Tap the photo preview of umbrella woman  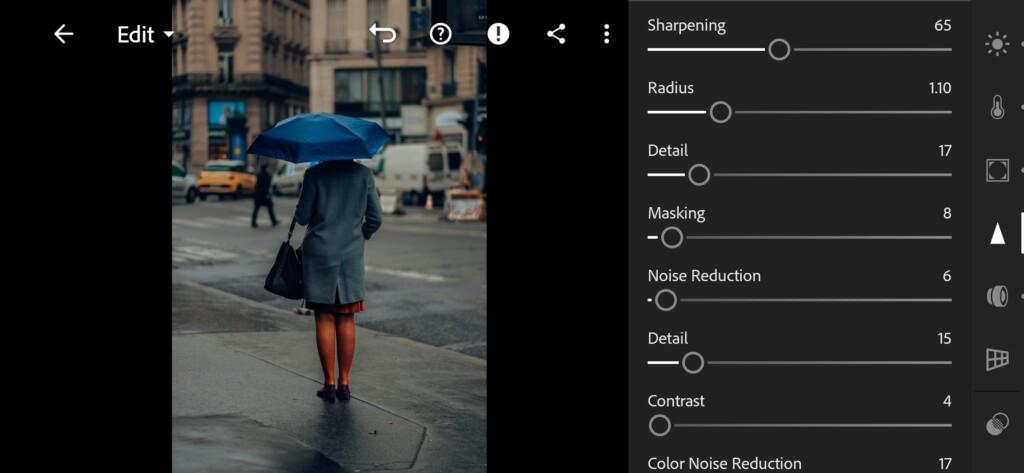(329, 236)
